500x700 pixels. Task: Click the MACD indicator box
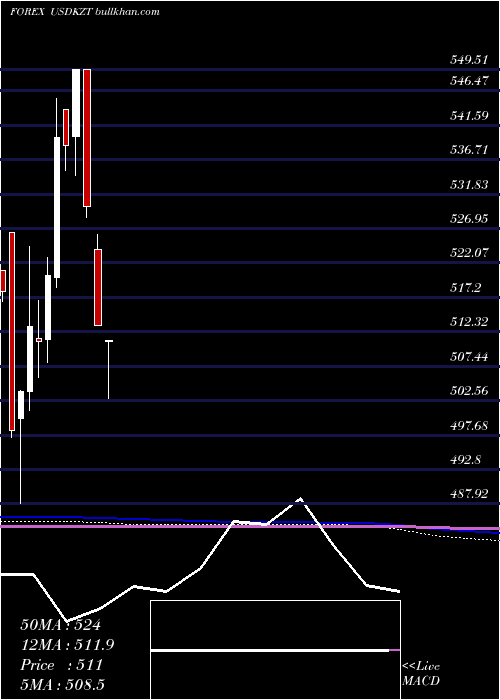[275, 650]
